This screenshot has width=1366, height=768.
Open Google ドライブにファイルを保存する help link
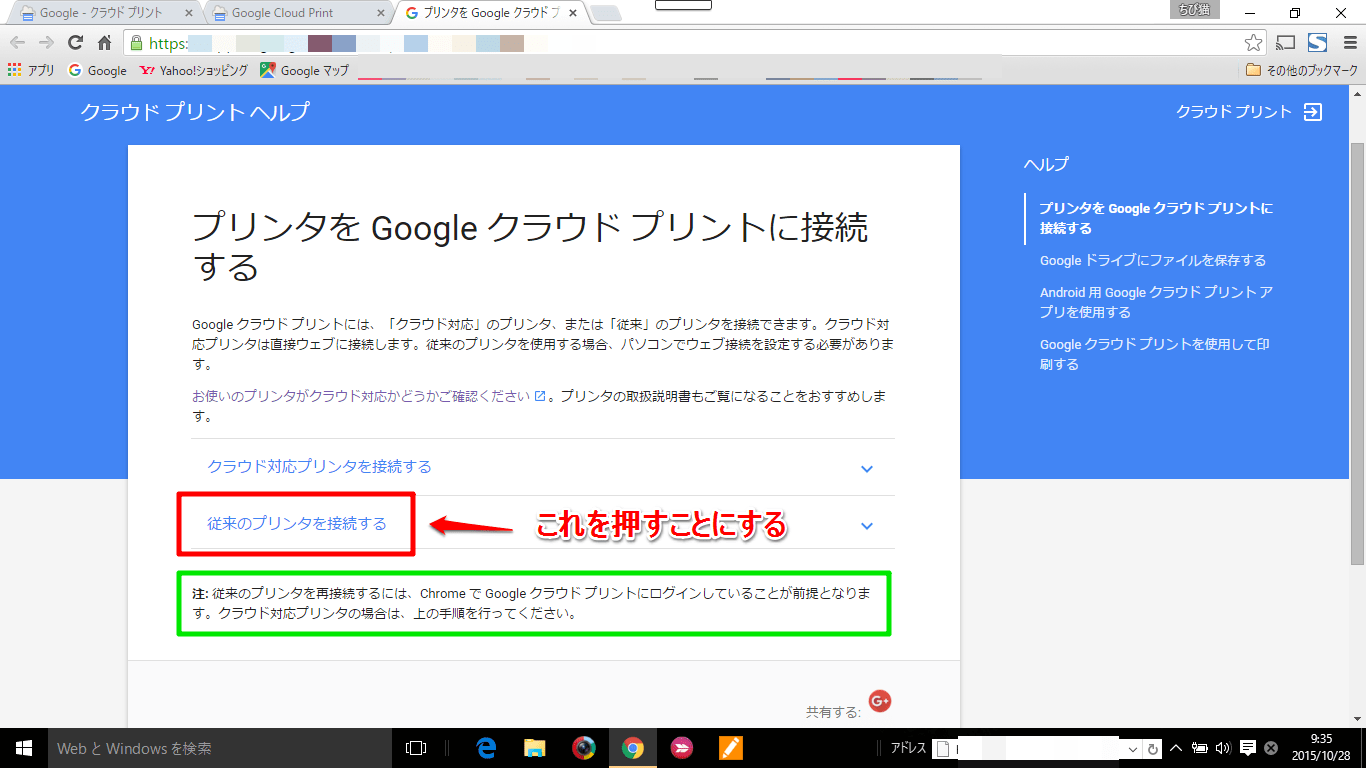coord(1152,260)
